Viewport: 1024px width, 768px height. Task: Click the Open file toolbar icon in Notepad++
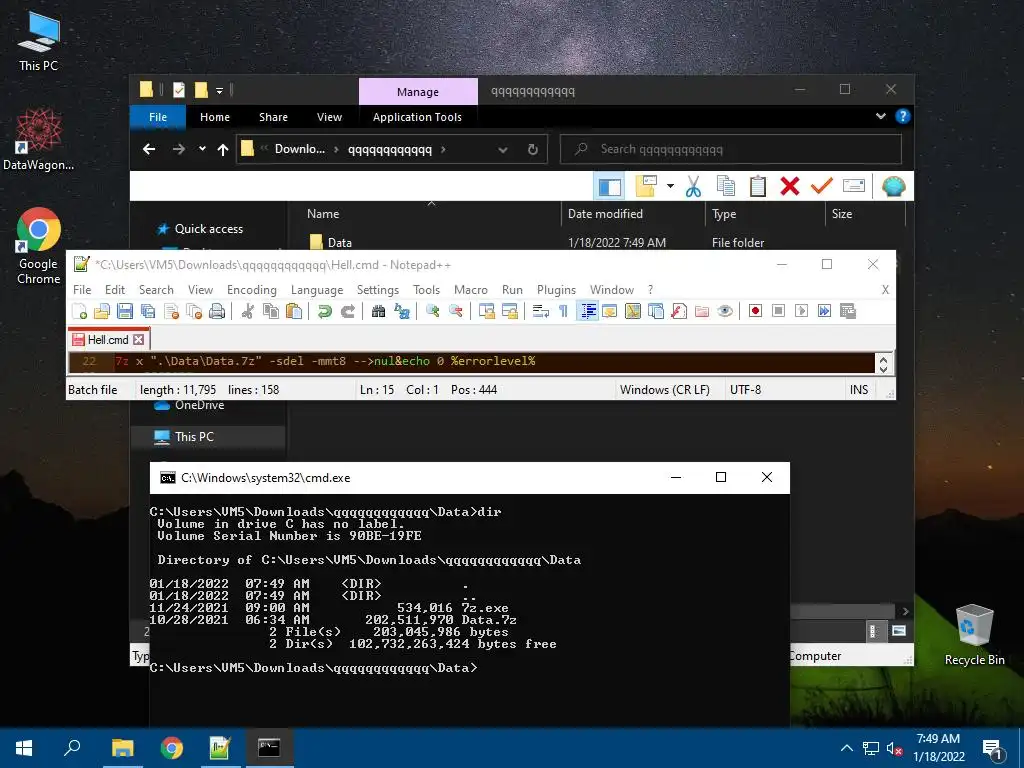coord(102,312)
